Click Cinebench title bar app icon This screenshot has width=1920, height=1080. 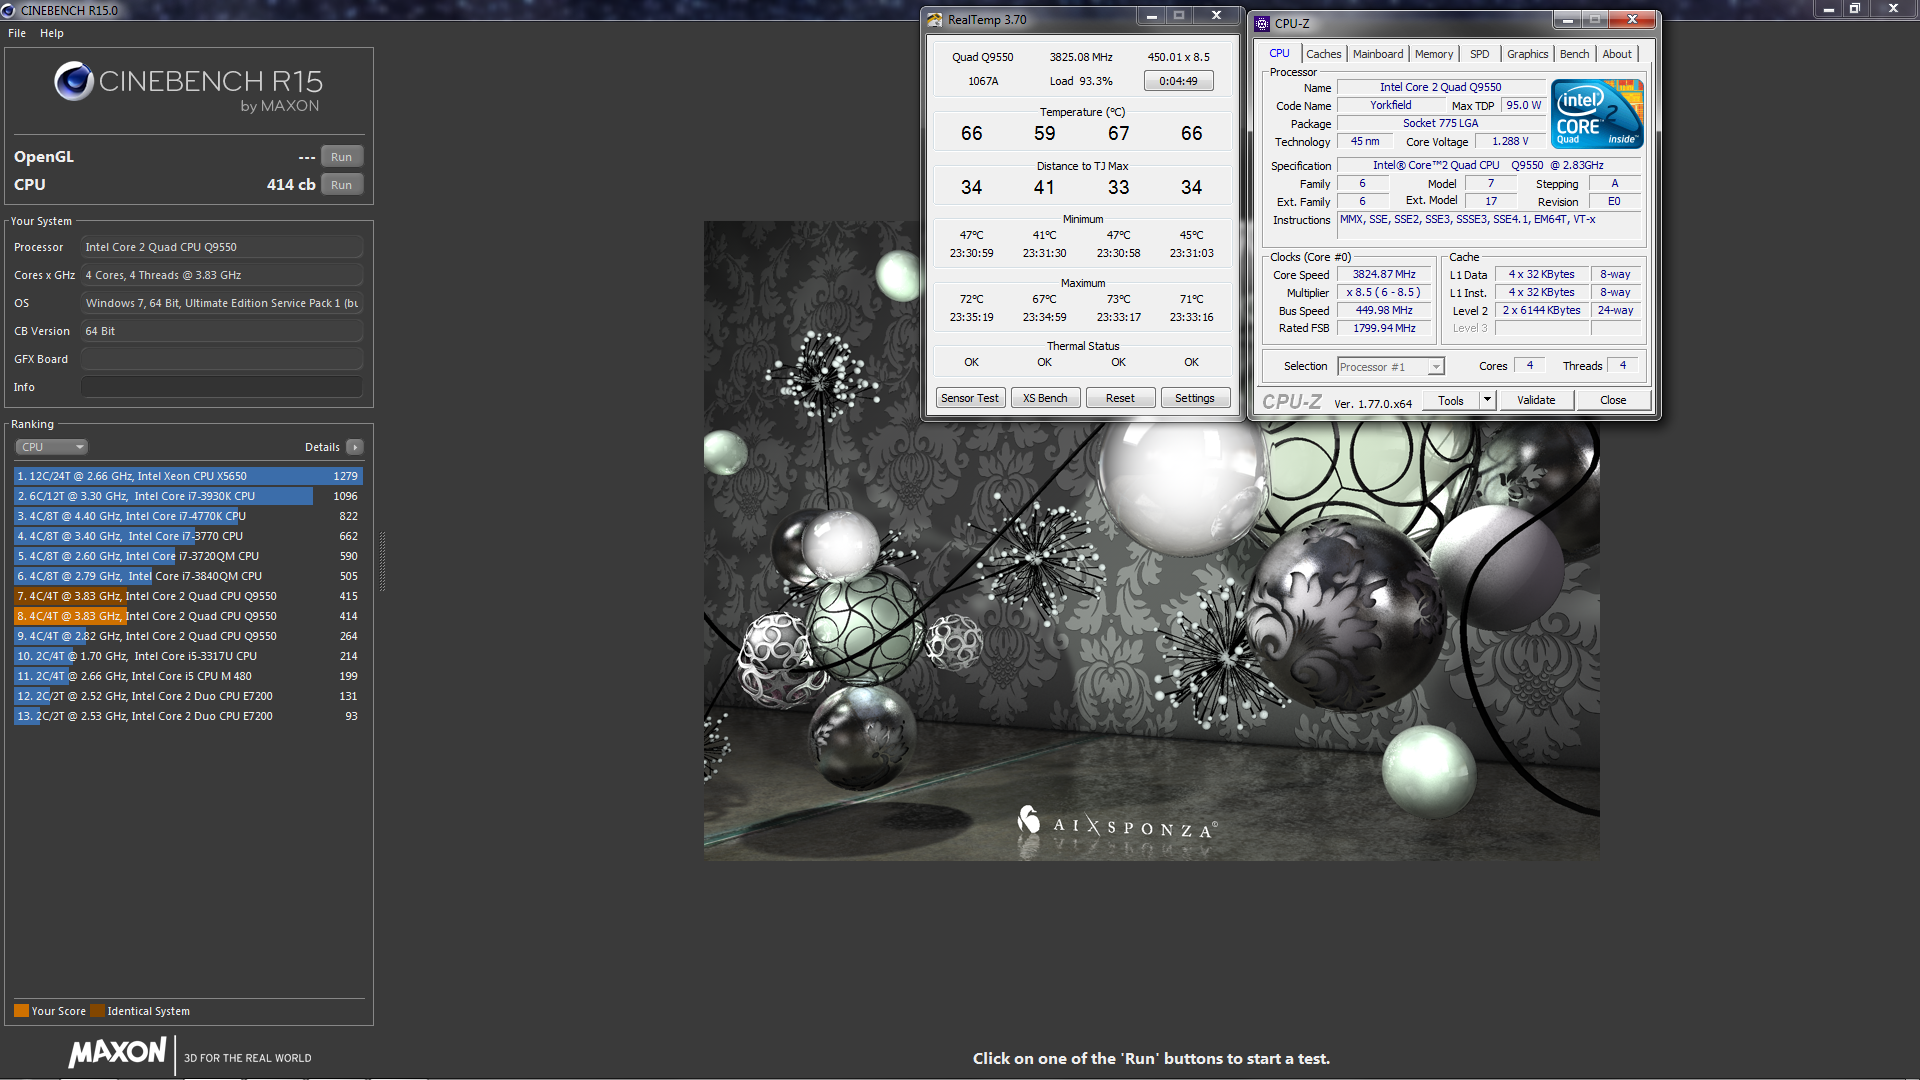click(x=9, y=10)
